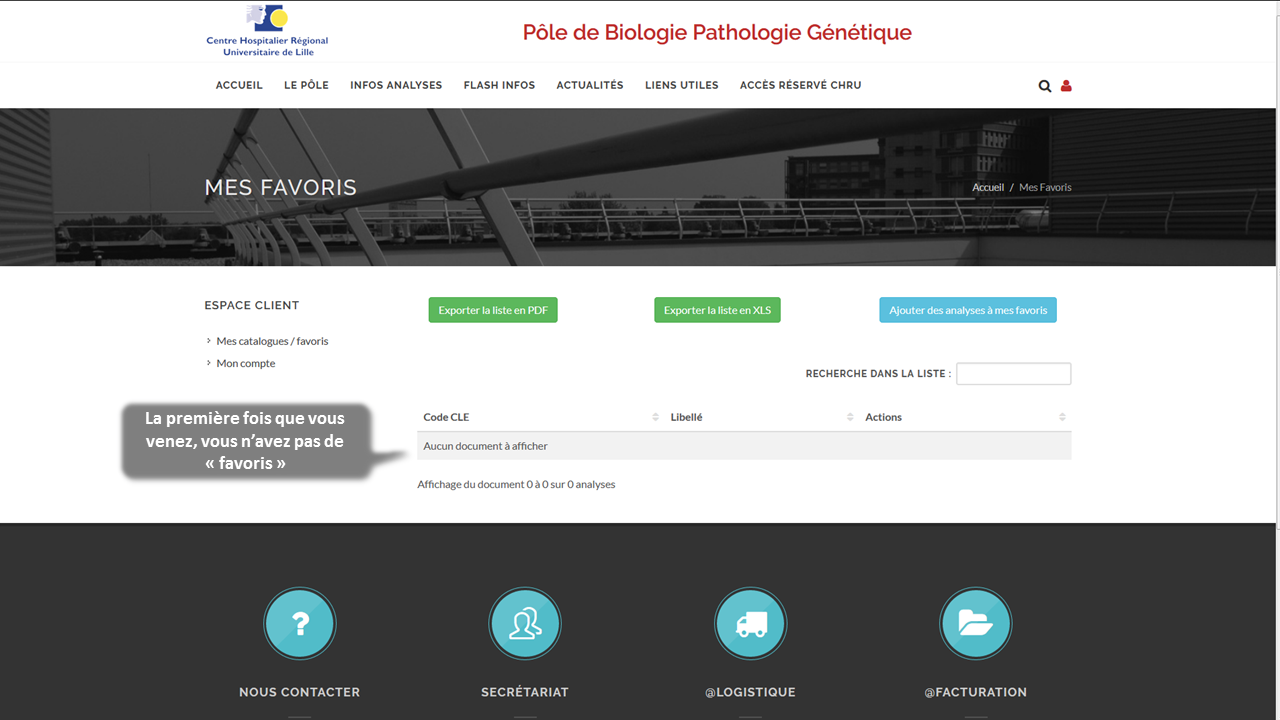This screenshot has height=720, width=1280.
Task: Click the Logistique truck icon
Action: click(750, 623)
